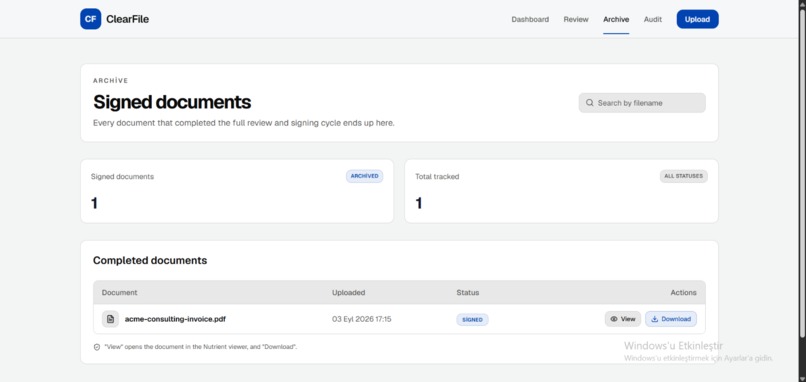The width and height of the screenshot is (806, 382).
Task: Click the PDF file icon beside acme-consulting-invoice.pdf
Action: [x=110, y=319]
